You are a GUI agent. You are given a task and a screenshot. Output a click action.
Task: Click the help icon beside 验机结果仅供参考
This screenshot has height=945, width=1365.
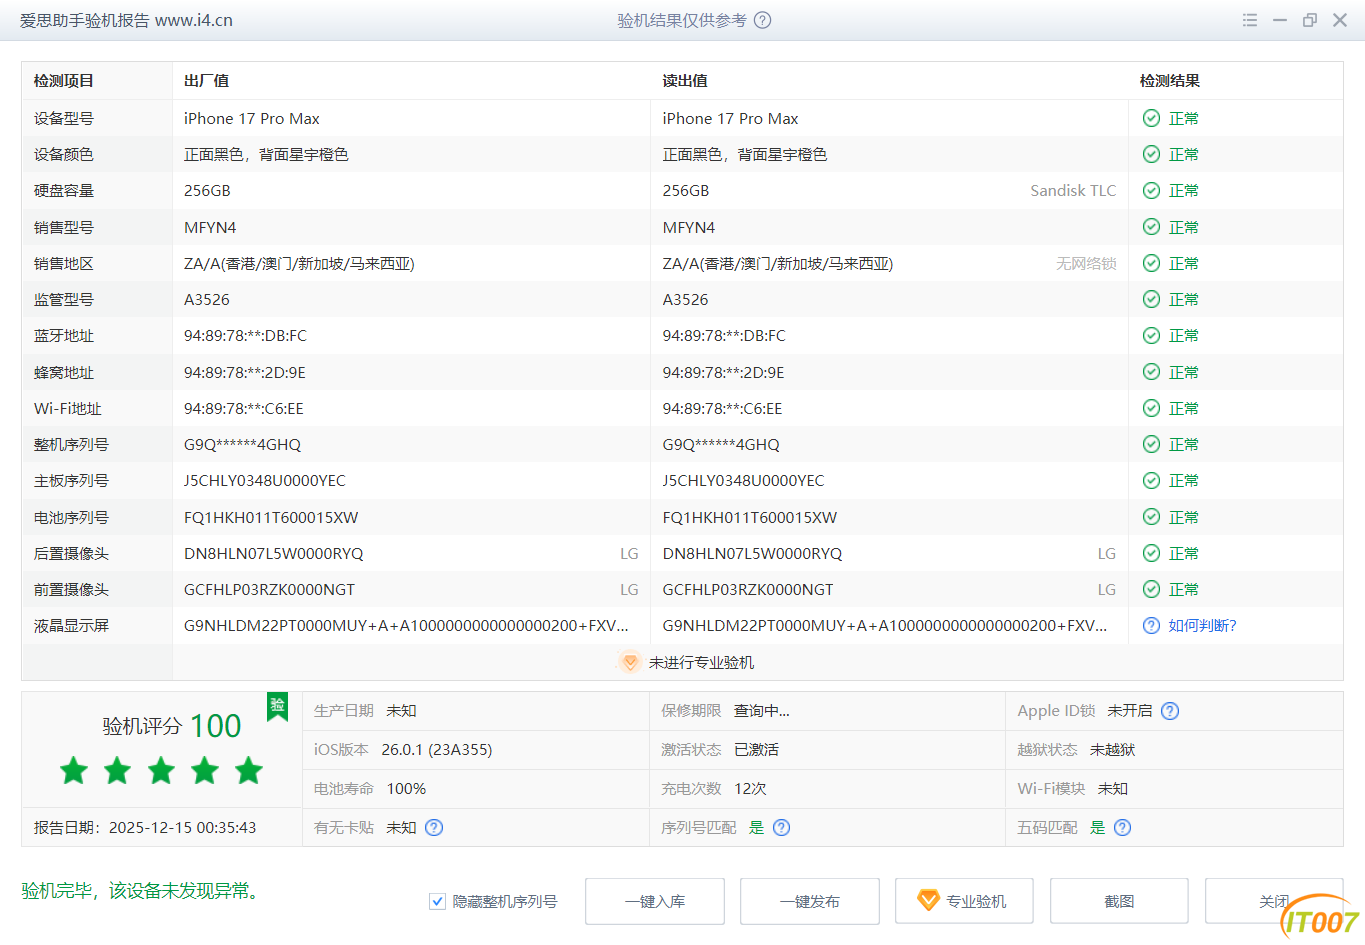pos(762,20)
